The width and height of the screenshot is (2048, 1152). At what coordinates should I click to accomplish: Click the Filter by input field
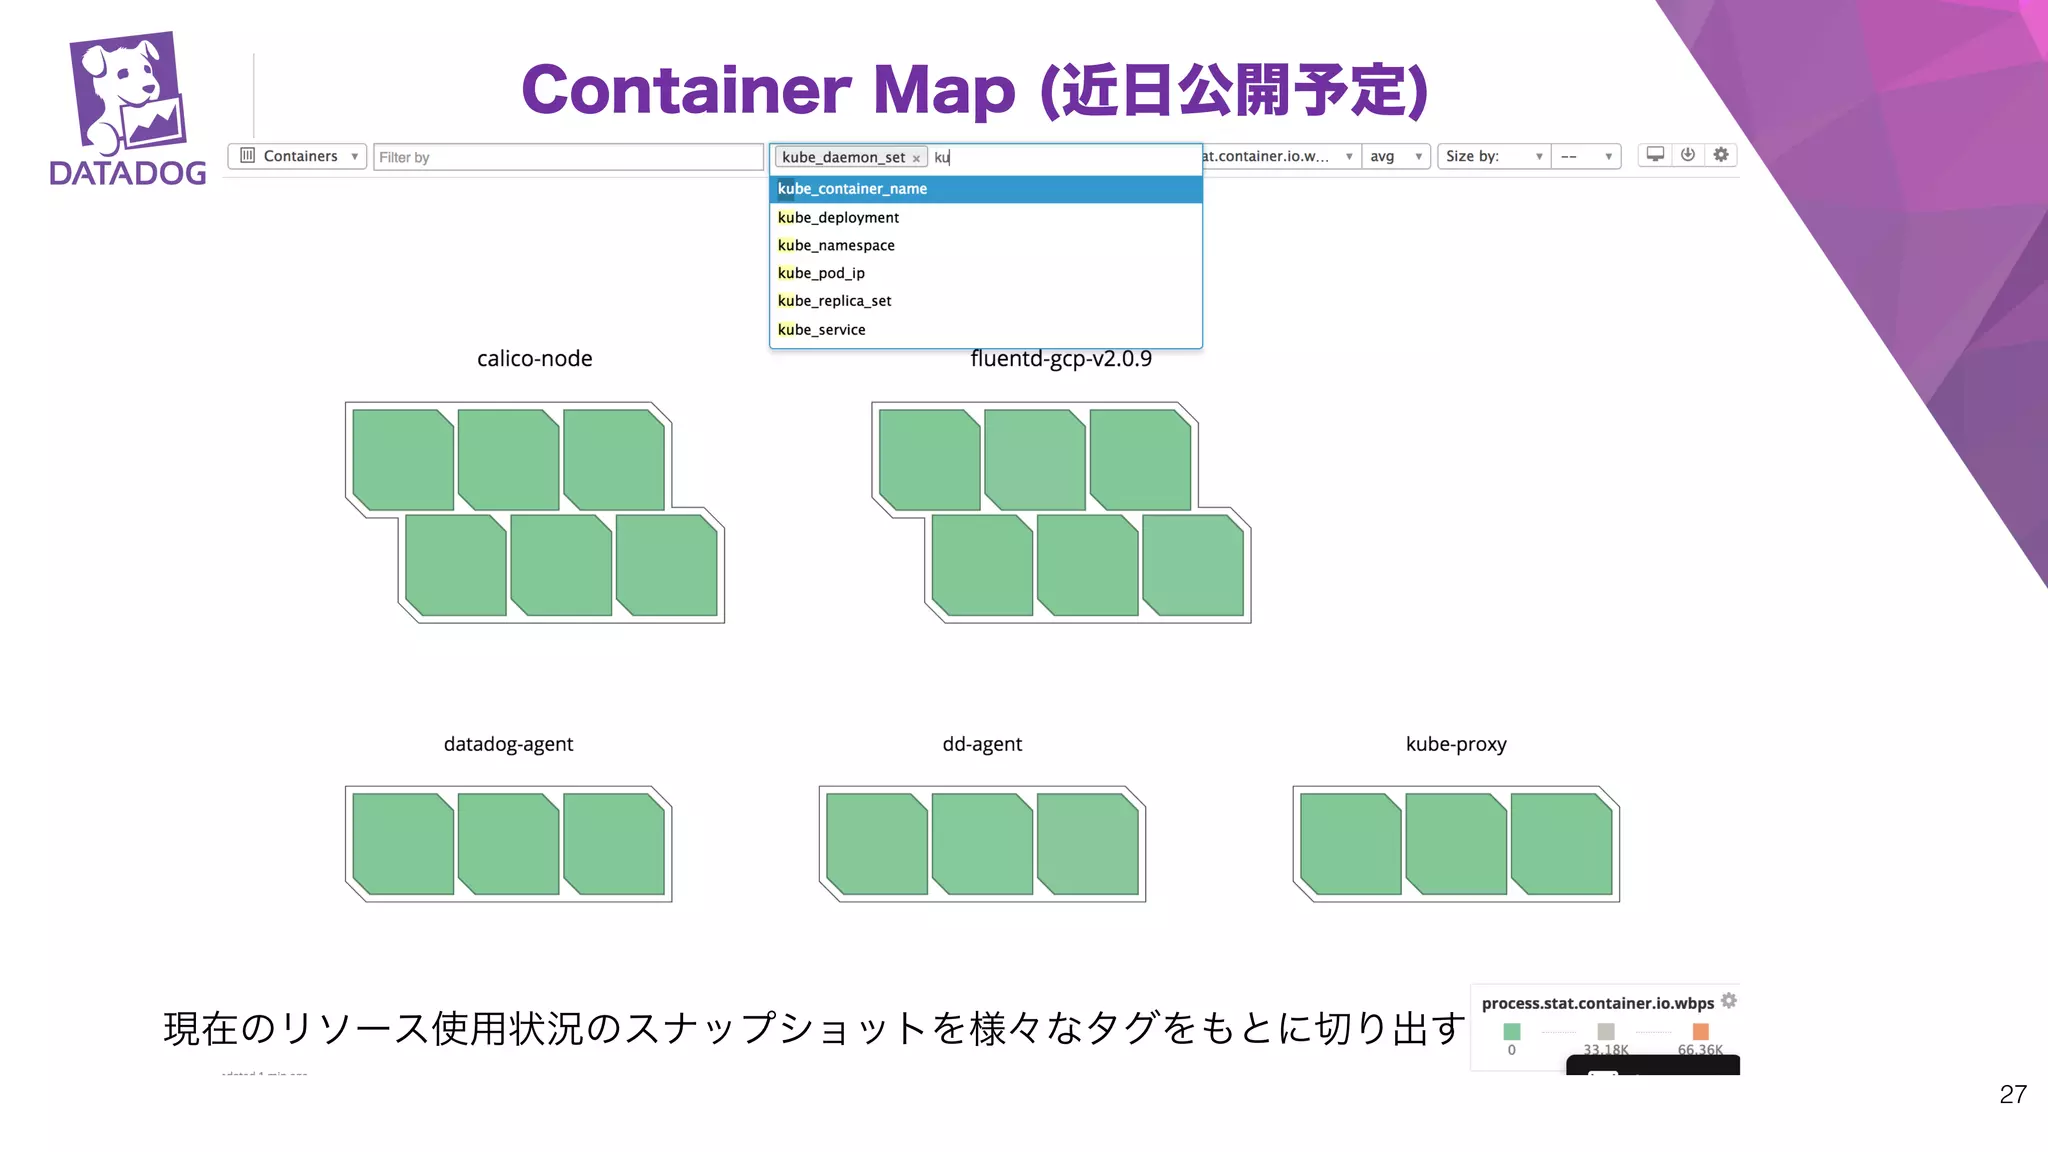[568, 157]
